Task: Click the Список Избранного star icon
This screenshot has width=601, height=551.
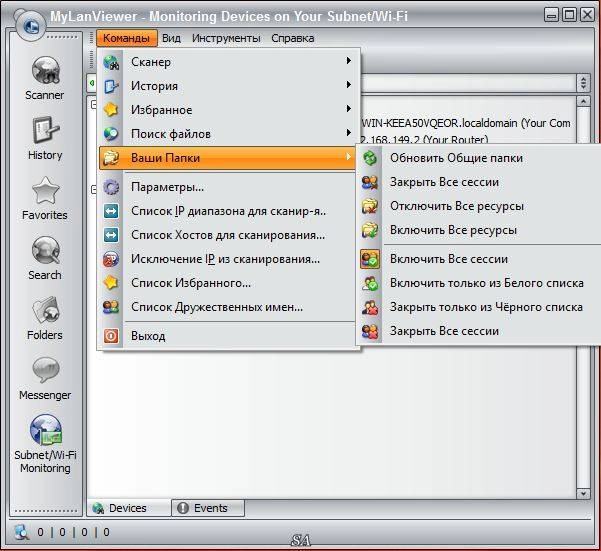Action: click(x=111, y=283)
